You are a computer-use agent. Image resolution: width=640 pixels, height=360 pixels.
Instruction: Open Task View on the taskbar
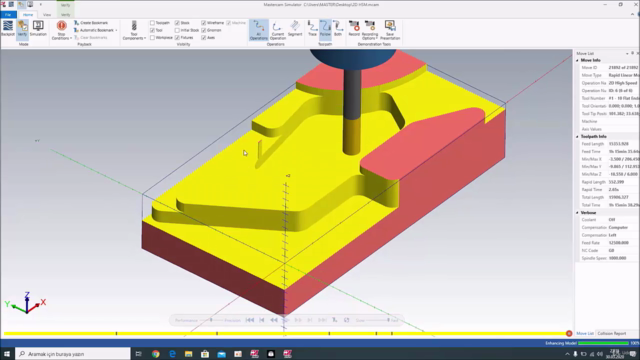coord(138,354)
